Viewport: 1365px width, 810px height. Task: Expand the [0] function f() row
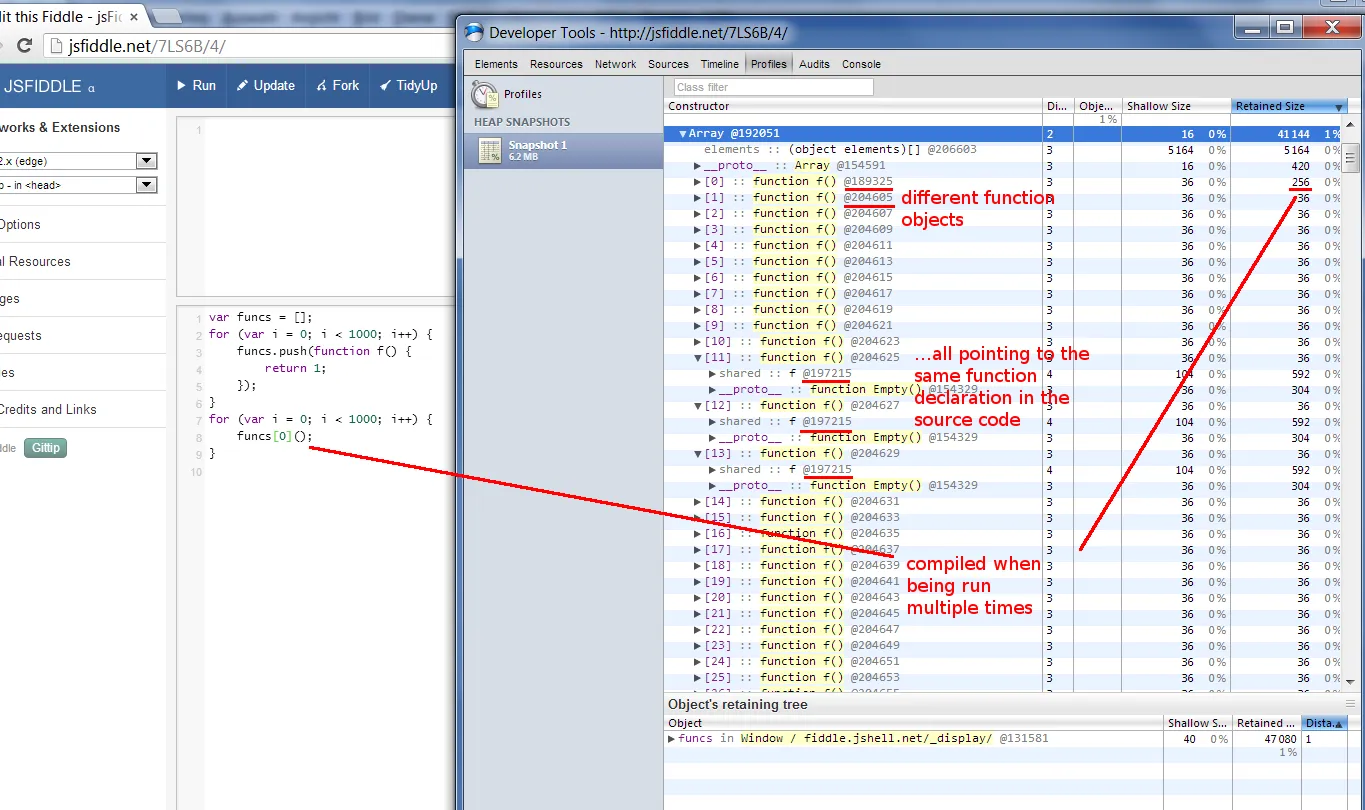point(698,182)
